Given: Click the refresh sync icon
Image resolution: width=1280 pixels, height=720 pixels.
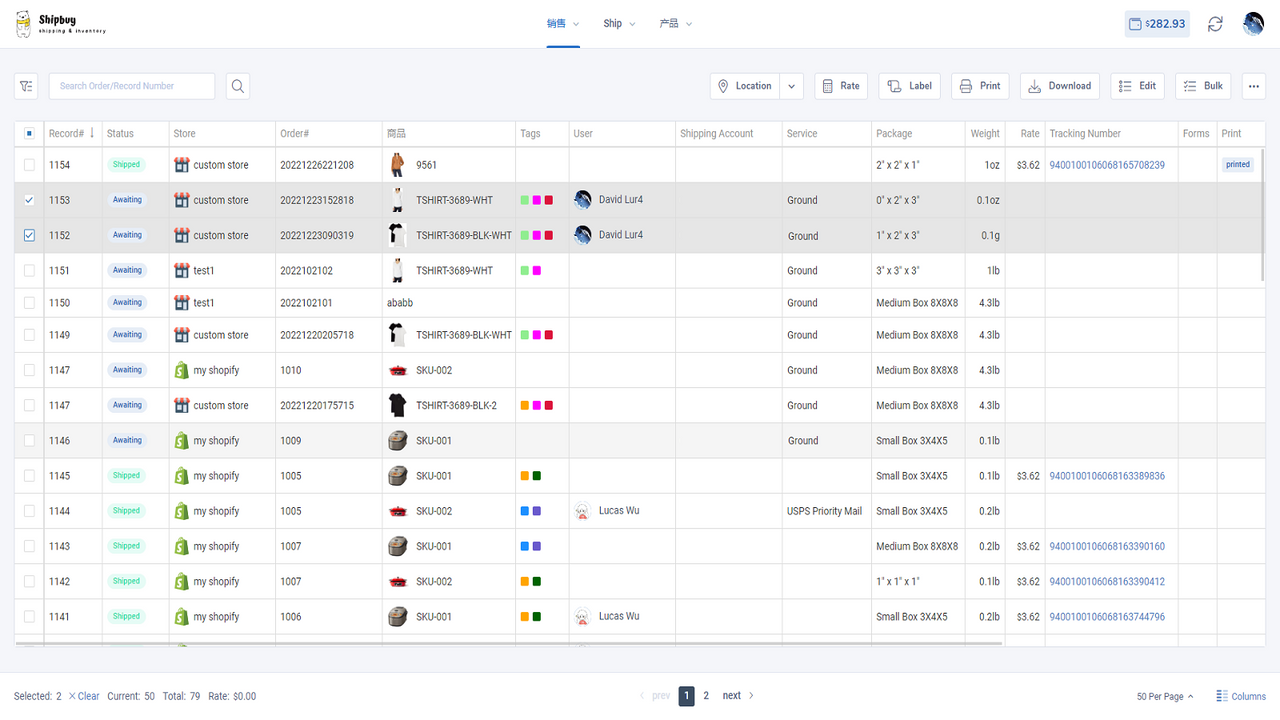Looking at the screenshot, I should pyautogui.click(x=1215, y=24).
